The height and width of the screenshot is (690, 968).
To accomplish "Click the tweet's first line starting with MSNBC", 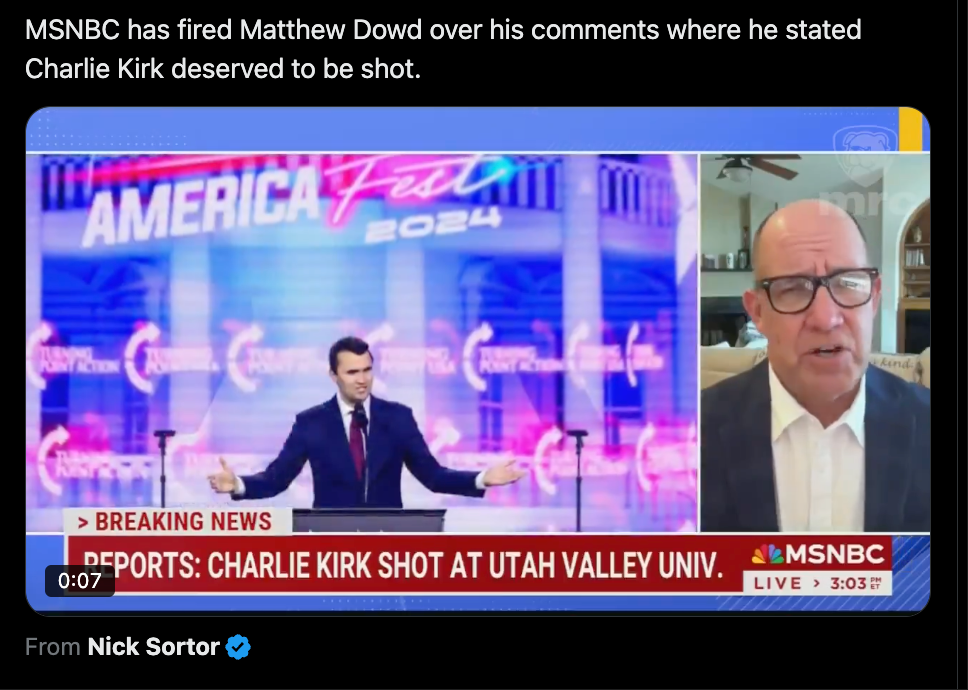I will [443, 30].
